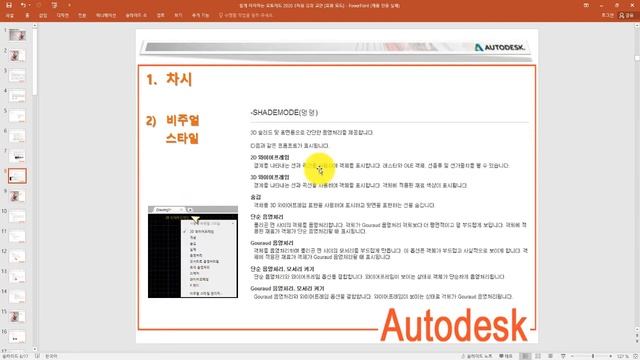Select slide 4 thumbnail
Viewport: 640px width, 360px height.
pyautogui.click(x=17, y=96)
